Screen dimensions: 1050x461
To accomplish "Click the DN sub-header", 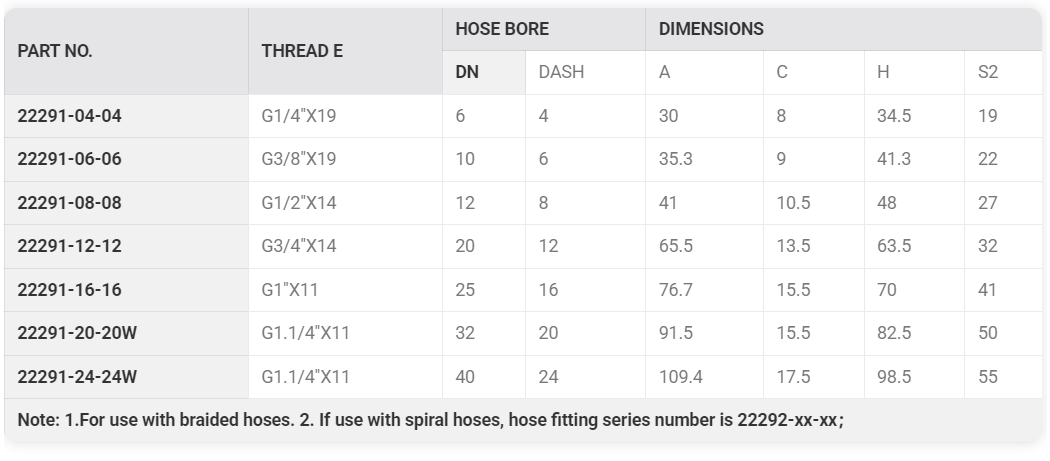I will click(x=467, y=73).
